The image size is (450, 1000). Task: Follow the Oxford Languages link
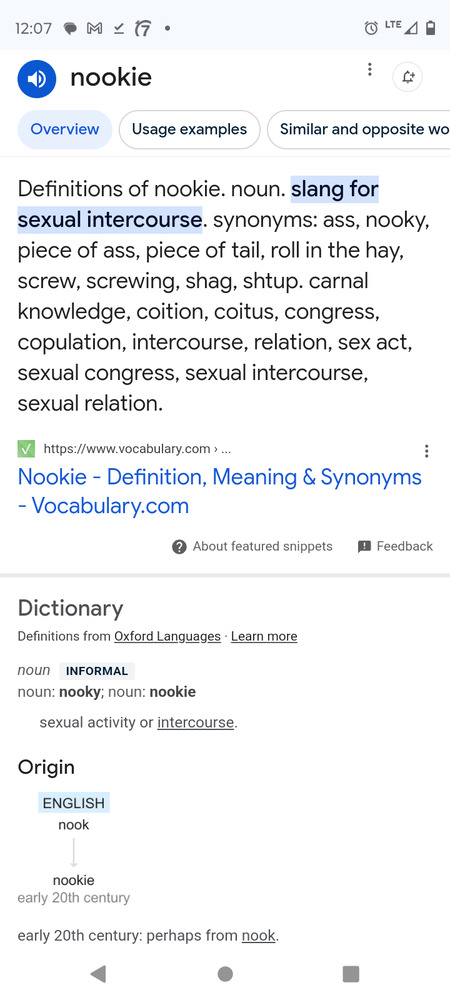(x=167, y=636)
